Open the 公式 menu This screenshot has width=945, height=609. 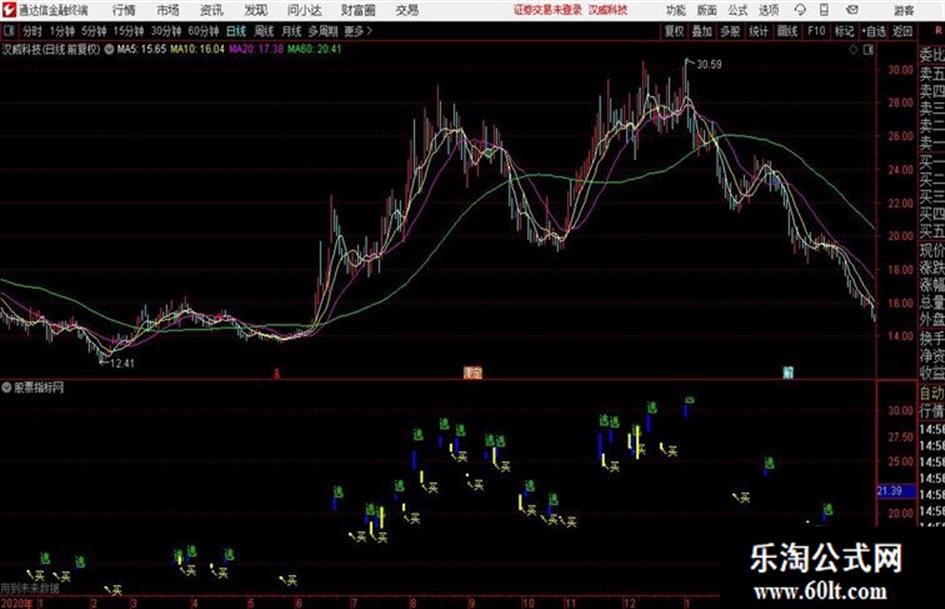pyautogui.click(x=738, y=10)
